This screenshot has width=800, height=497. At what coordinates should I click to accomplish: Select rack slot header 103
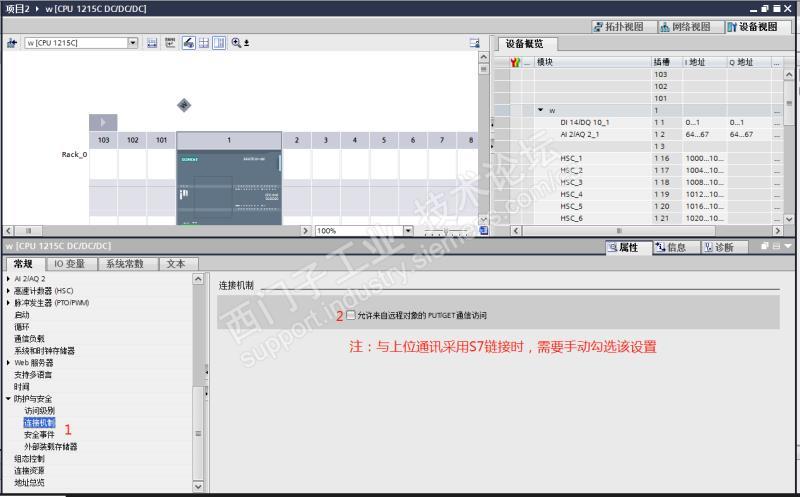tap(104, 140)
